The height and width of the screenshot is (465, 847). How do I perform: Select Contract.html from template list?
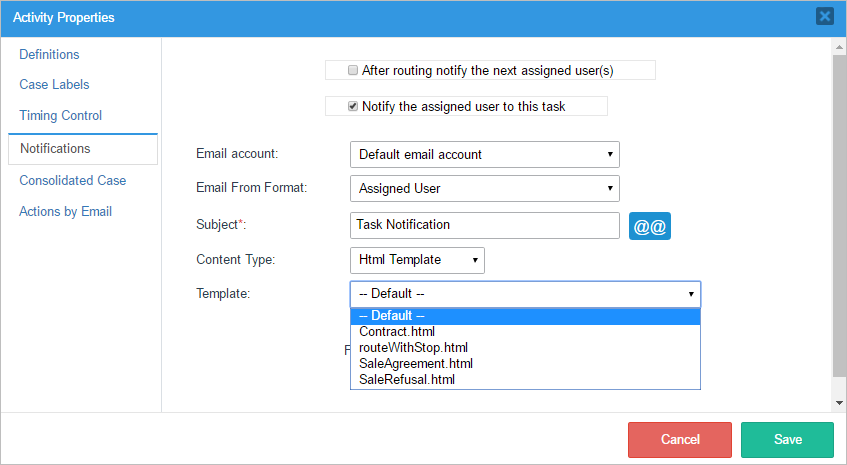[397, 332]
